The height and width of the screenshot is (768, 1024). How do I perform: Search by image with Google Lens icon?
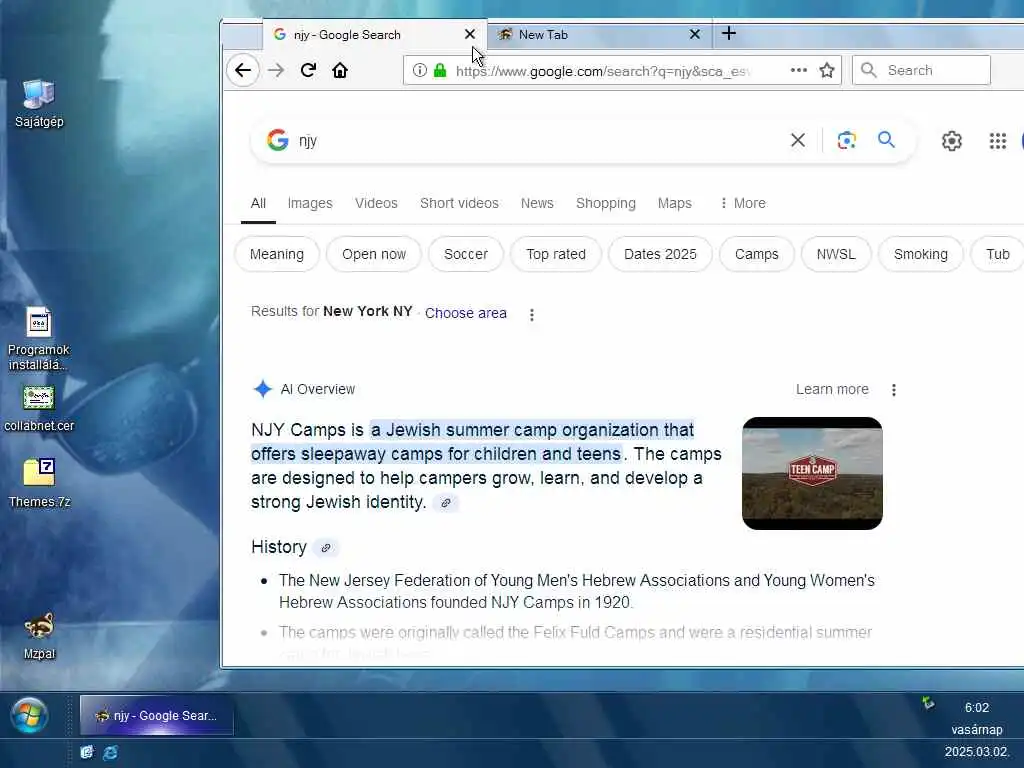pos(846,140)
